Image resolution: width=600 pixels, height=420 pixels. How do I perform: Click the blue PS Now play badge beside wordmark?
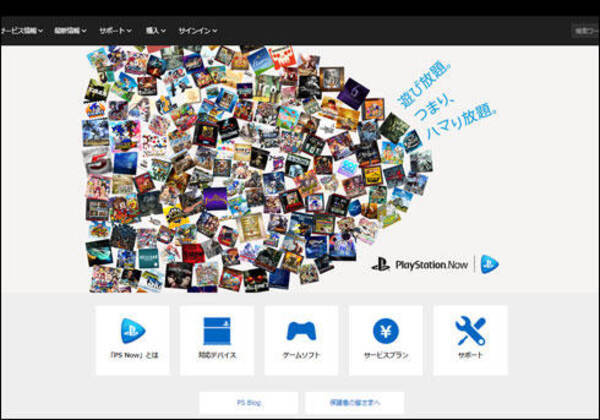click(x=489, y=264)
